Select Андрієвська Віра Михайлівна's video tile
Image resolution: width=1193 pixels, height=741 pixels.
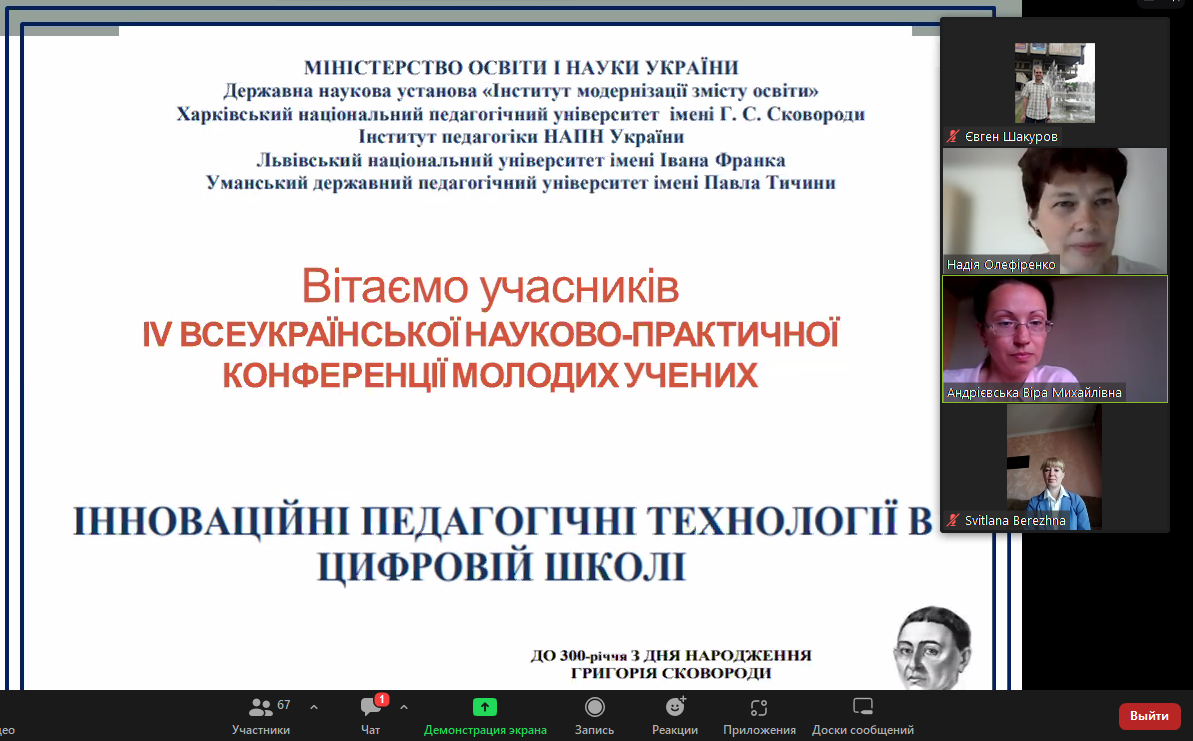1055,339
